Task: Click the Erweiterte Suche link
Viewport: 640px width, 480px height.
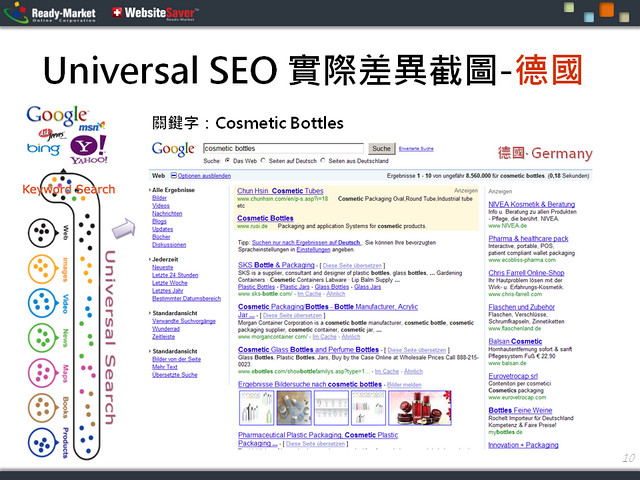Action: coord(416,149)
